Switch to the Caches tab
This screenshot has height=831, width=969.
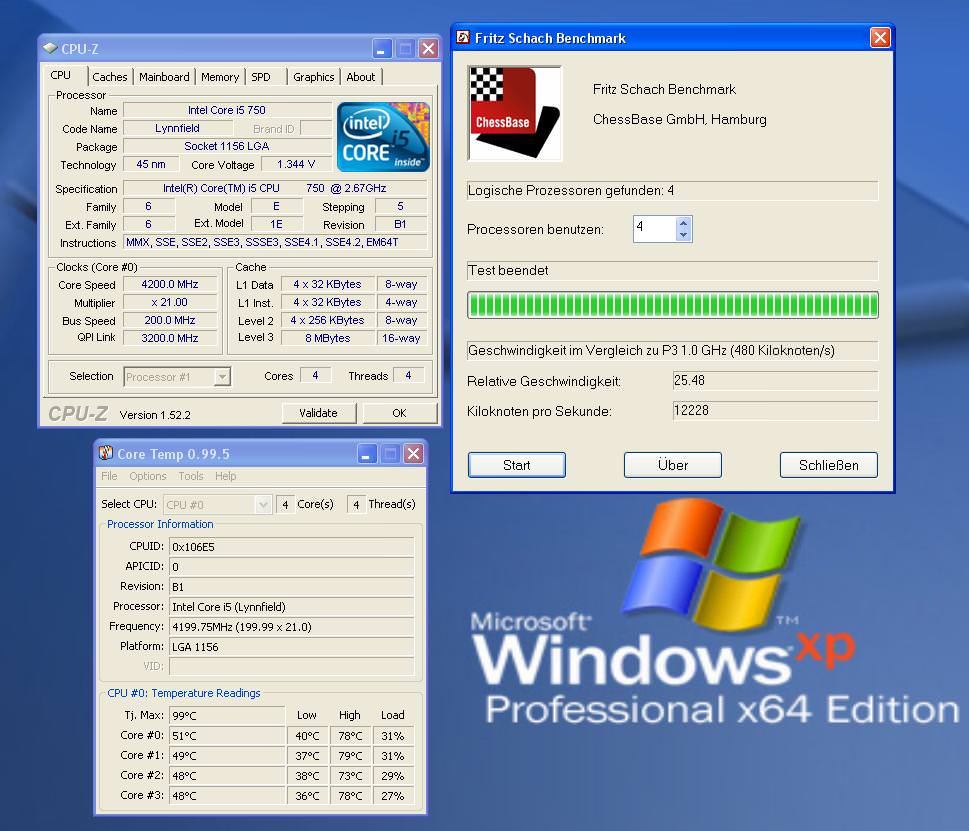click(x=110, y=77)
